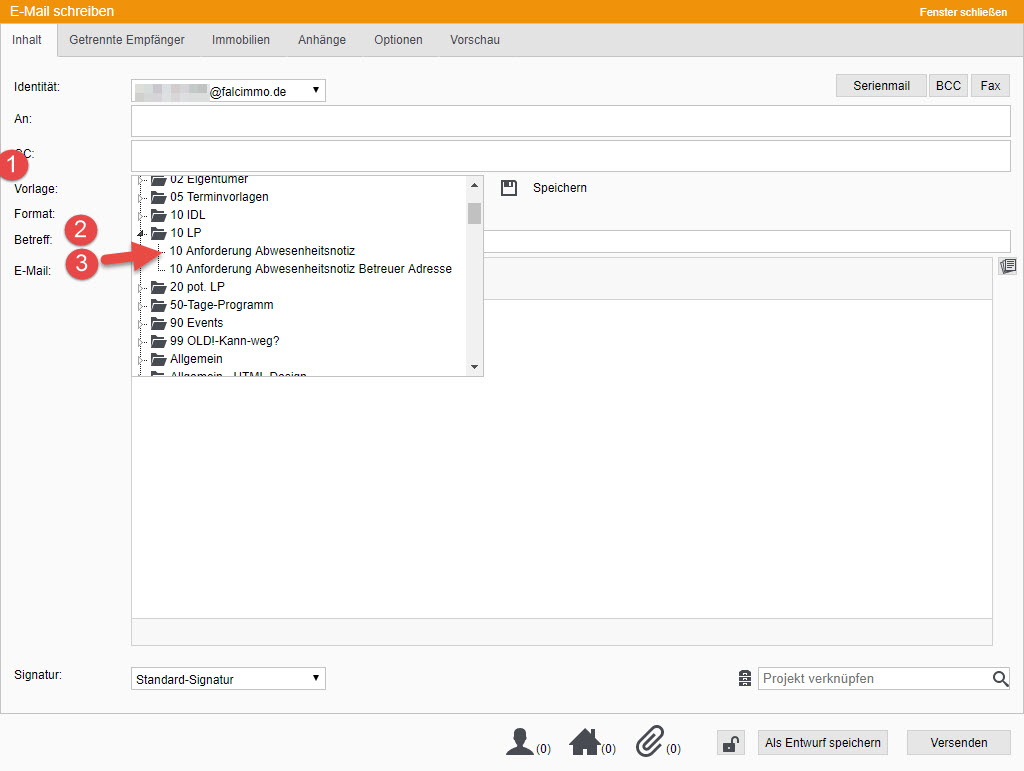Viewport: 1024px width, 771px height.
Task: Open the Vorschau tab
Action: tap(474, 40)
